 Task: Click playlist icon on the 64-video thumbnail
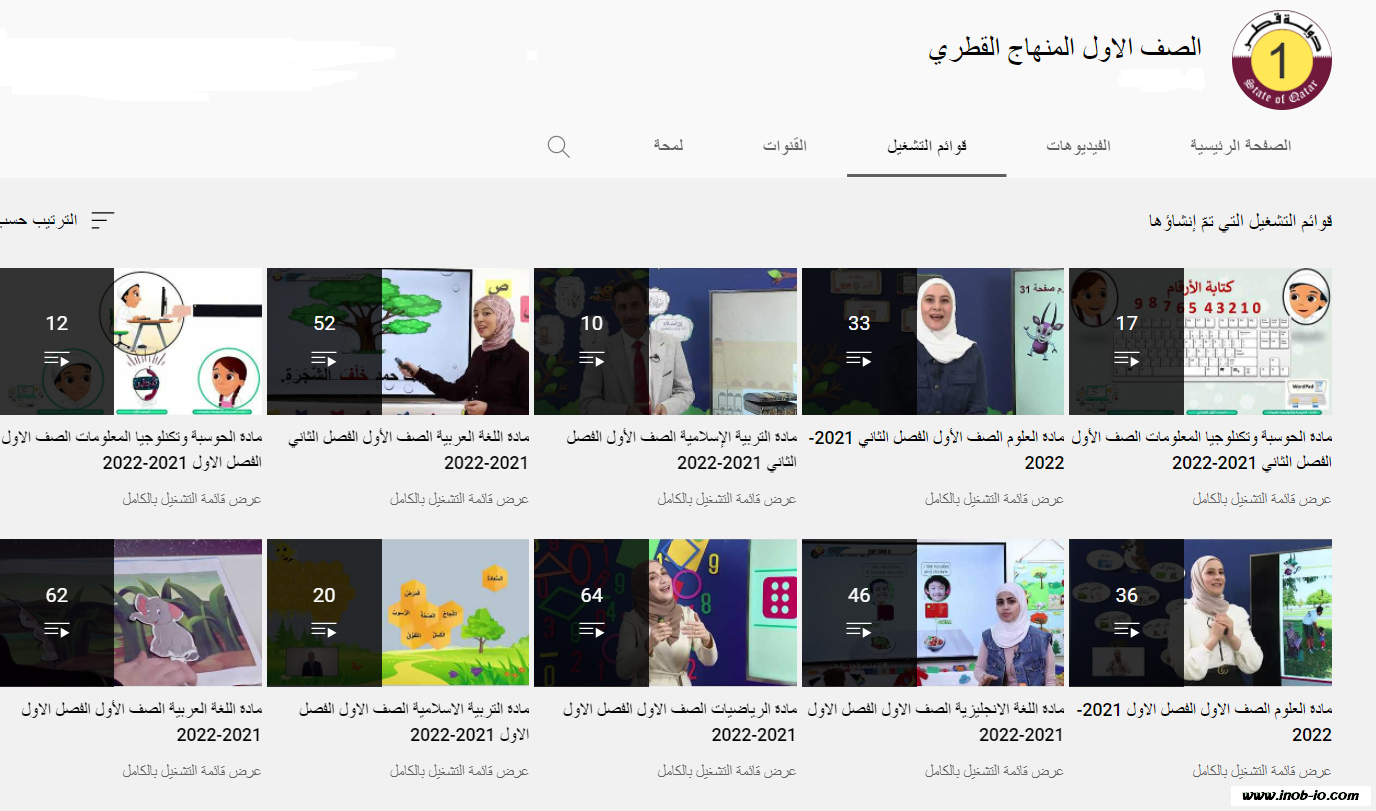click(592, 630)
